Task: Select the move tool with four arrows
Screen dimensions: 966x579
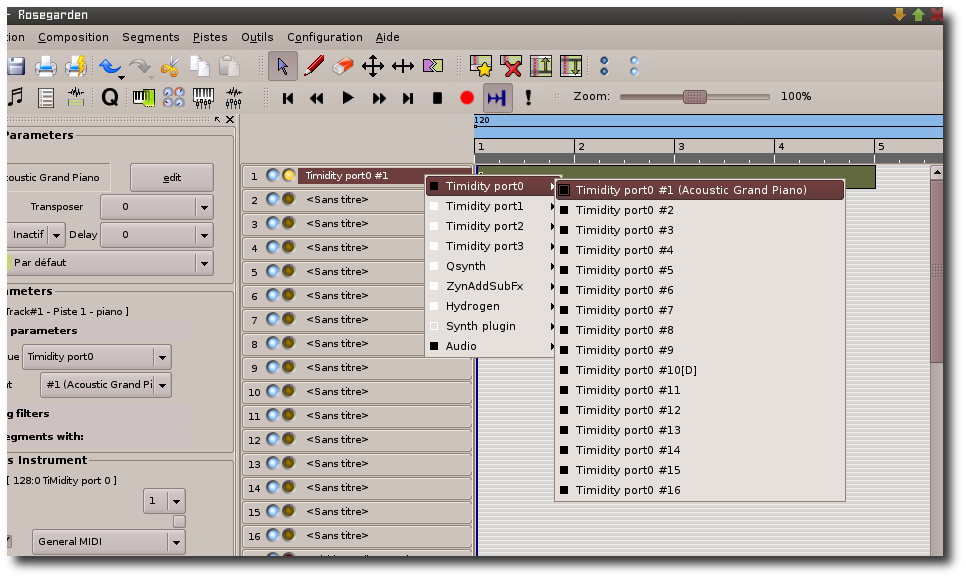Action: coord(373,66)
